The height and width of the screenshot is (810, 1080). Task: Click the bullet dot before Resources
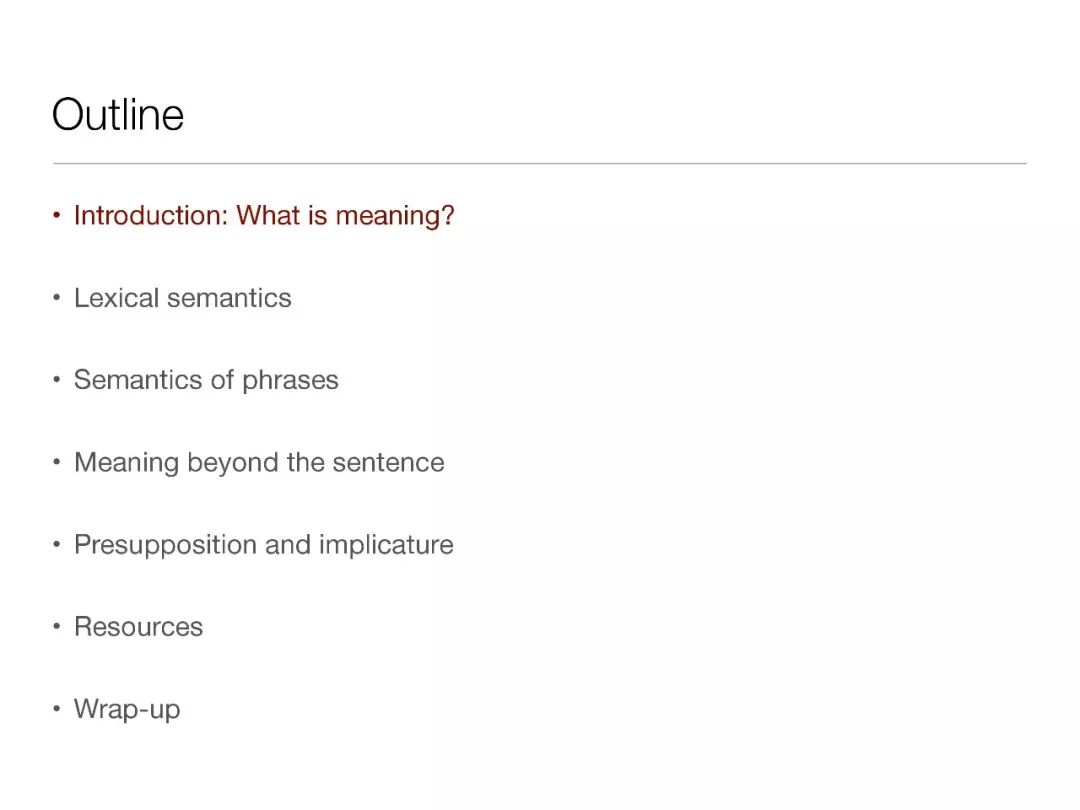(x=57, y=628)
